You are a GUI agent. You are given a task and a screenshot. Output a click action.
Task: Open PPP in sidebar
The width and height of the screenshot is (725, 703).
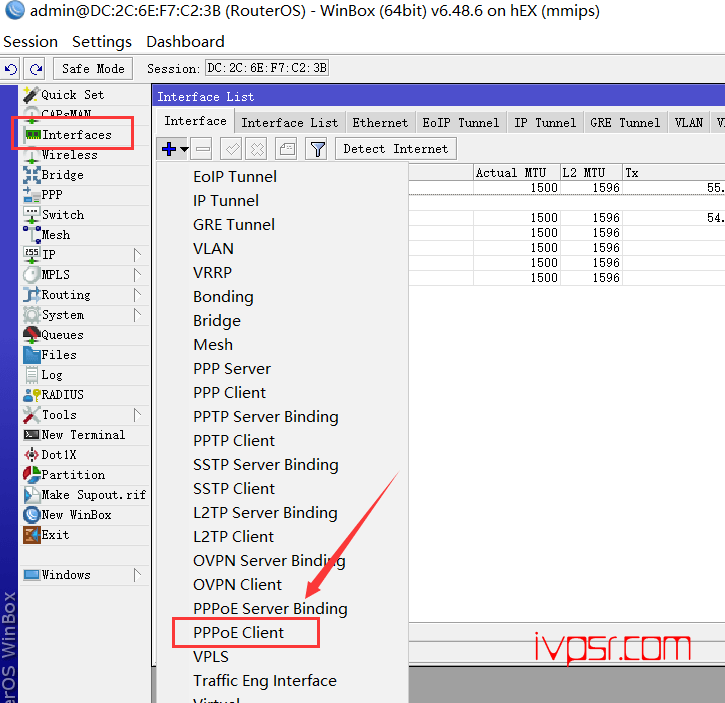[86, 195]
